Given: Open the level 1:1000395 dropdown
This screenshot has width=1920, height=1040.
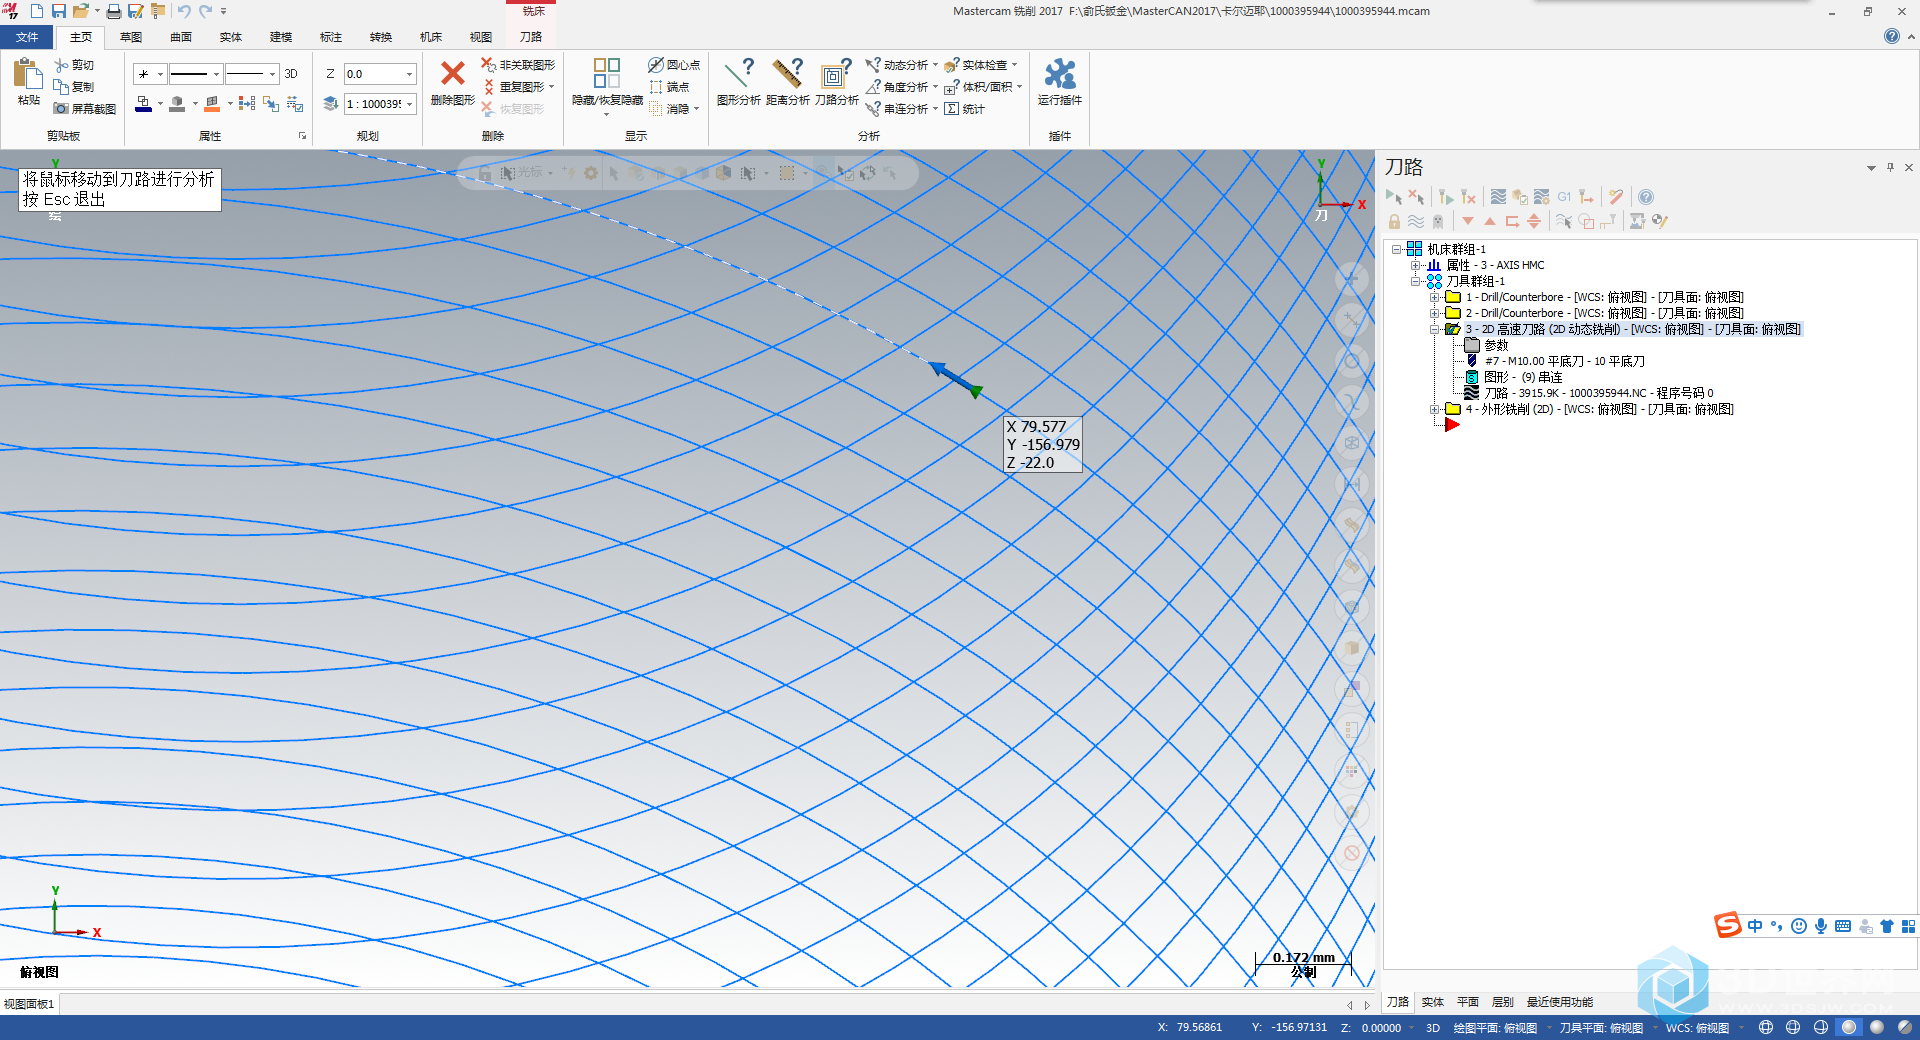Looking at the screenshot, I should 409,104.
